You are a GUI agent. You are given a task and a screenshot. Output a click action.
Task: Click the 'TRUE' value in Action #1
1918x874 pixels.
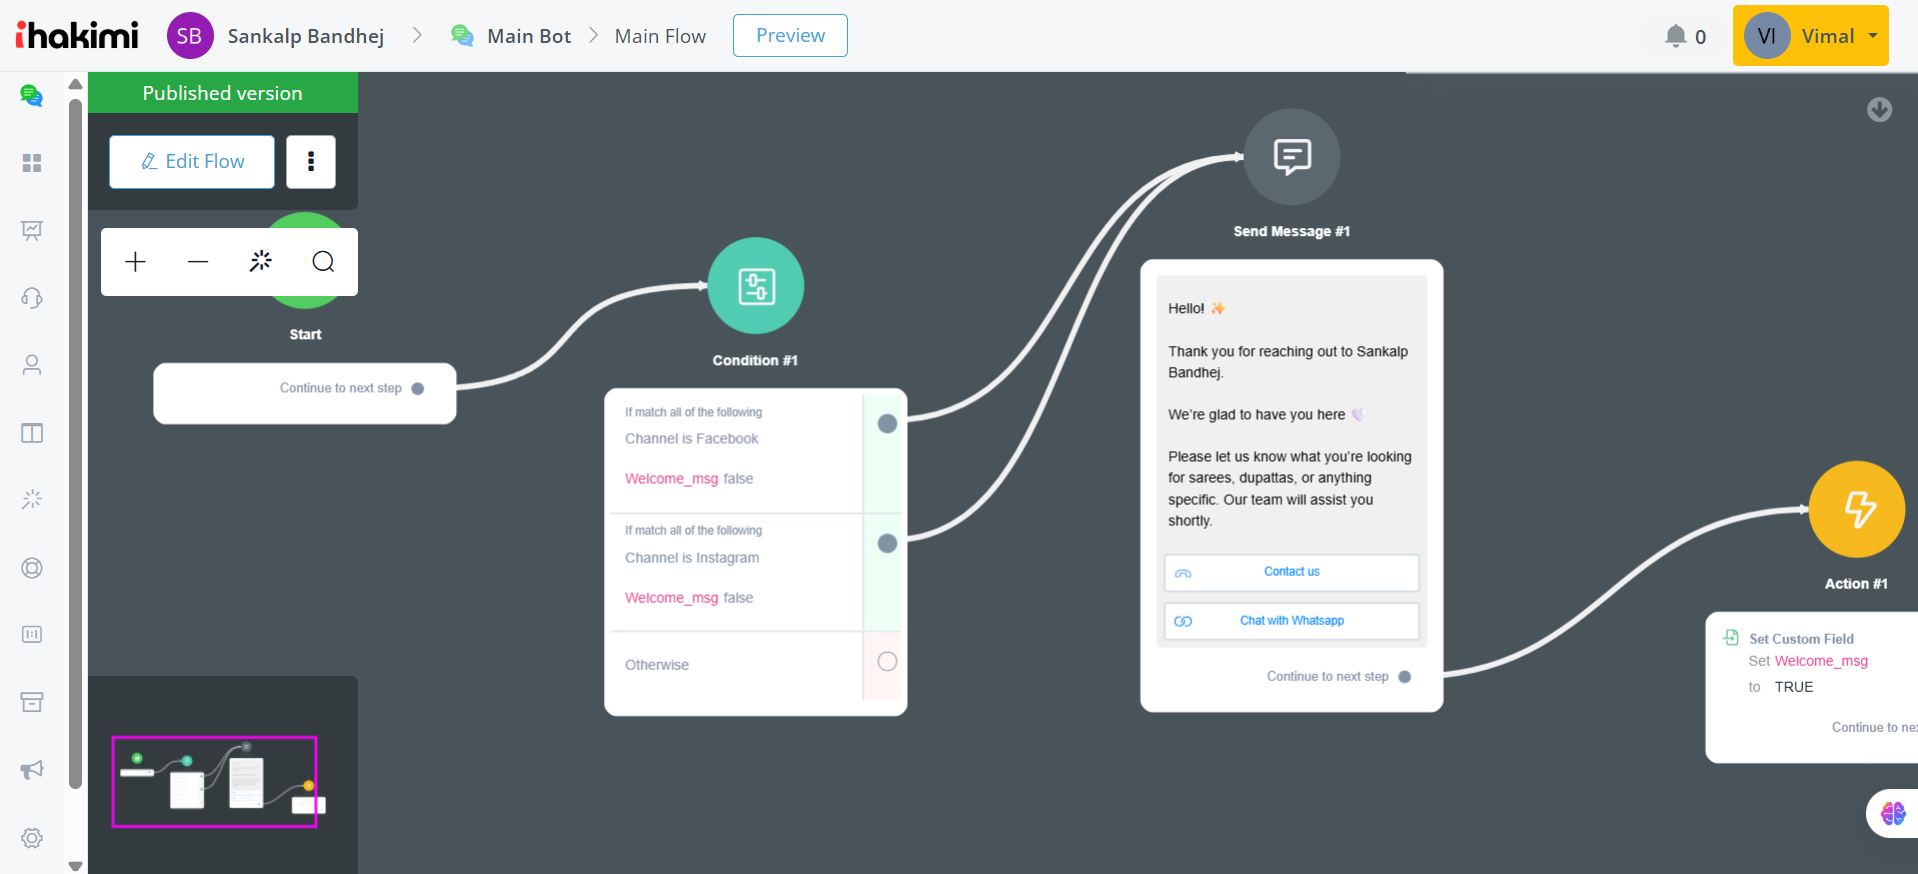(x=1794, y=687)
